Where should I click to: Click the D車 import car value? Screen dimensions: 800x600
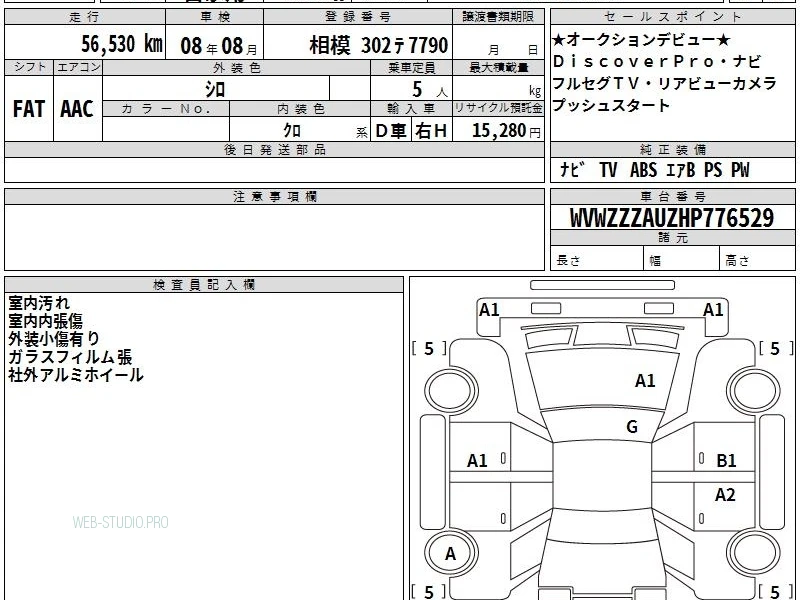[x=391, y=131]
